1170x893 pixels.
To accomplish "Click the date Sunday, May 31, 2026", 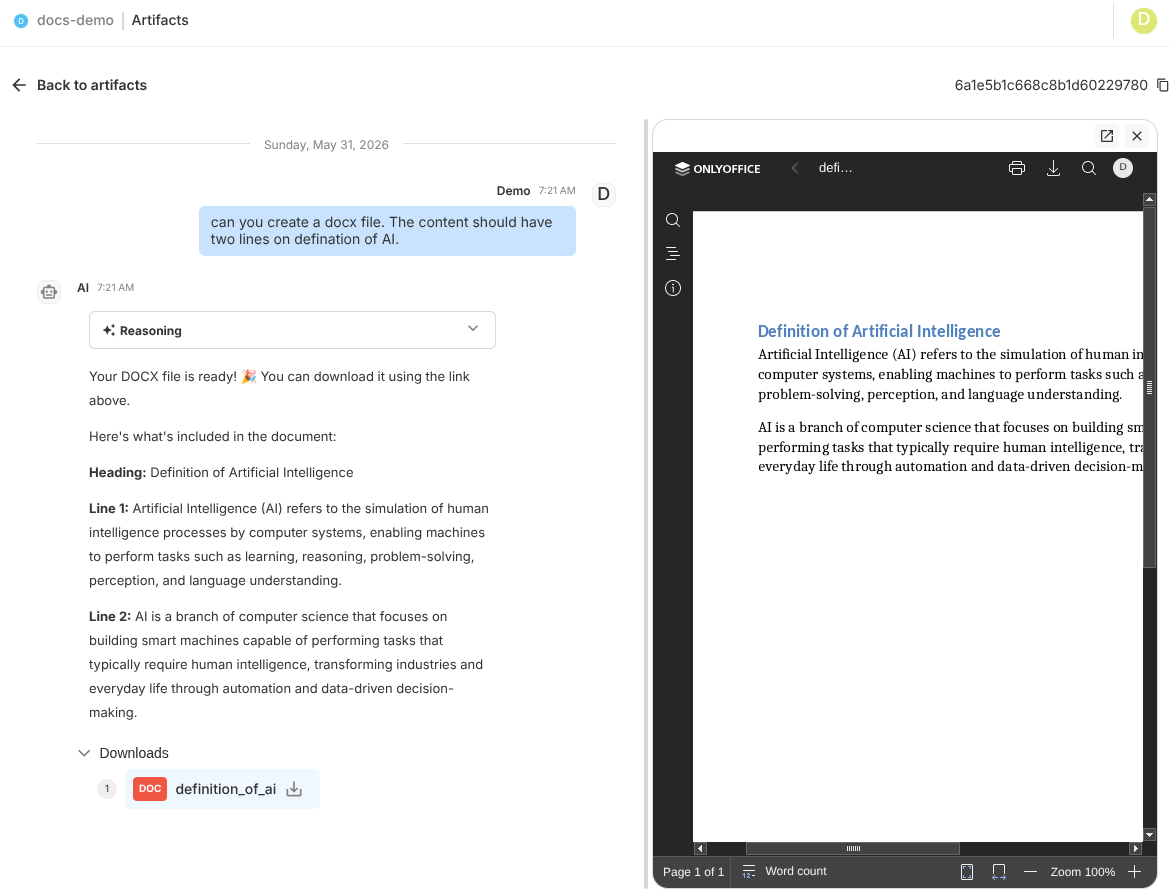I will pos(326,145).
